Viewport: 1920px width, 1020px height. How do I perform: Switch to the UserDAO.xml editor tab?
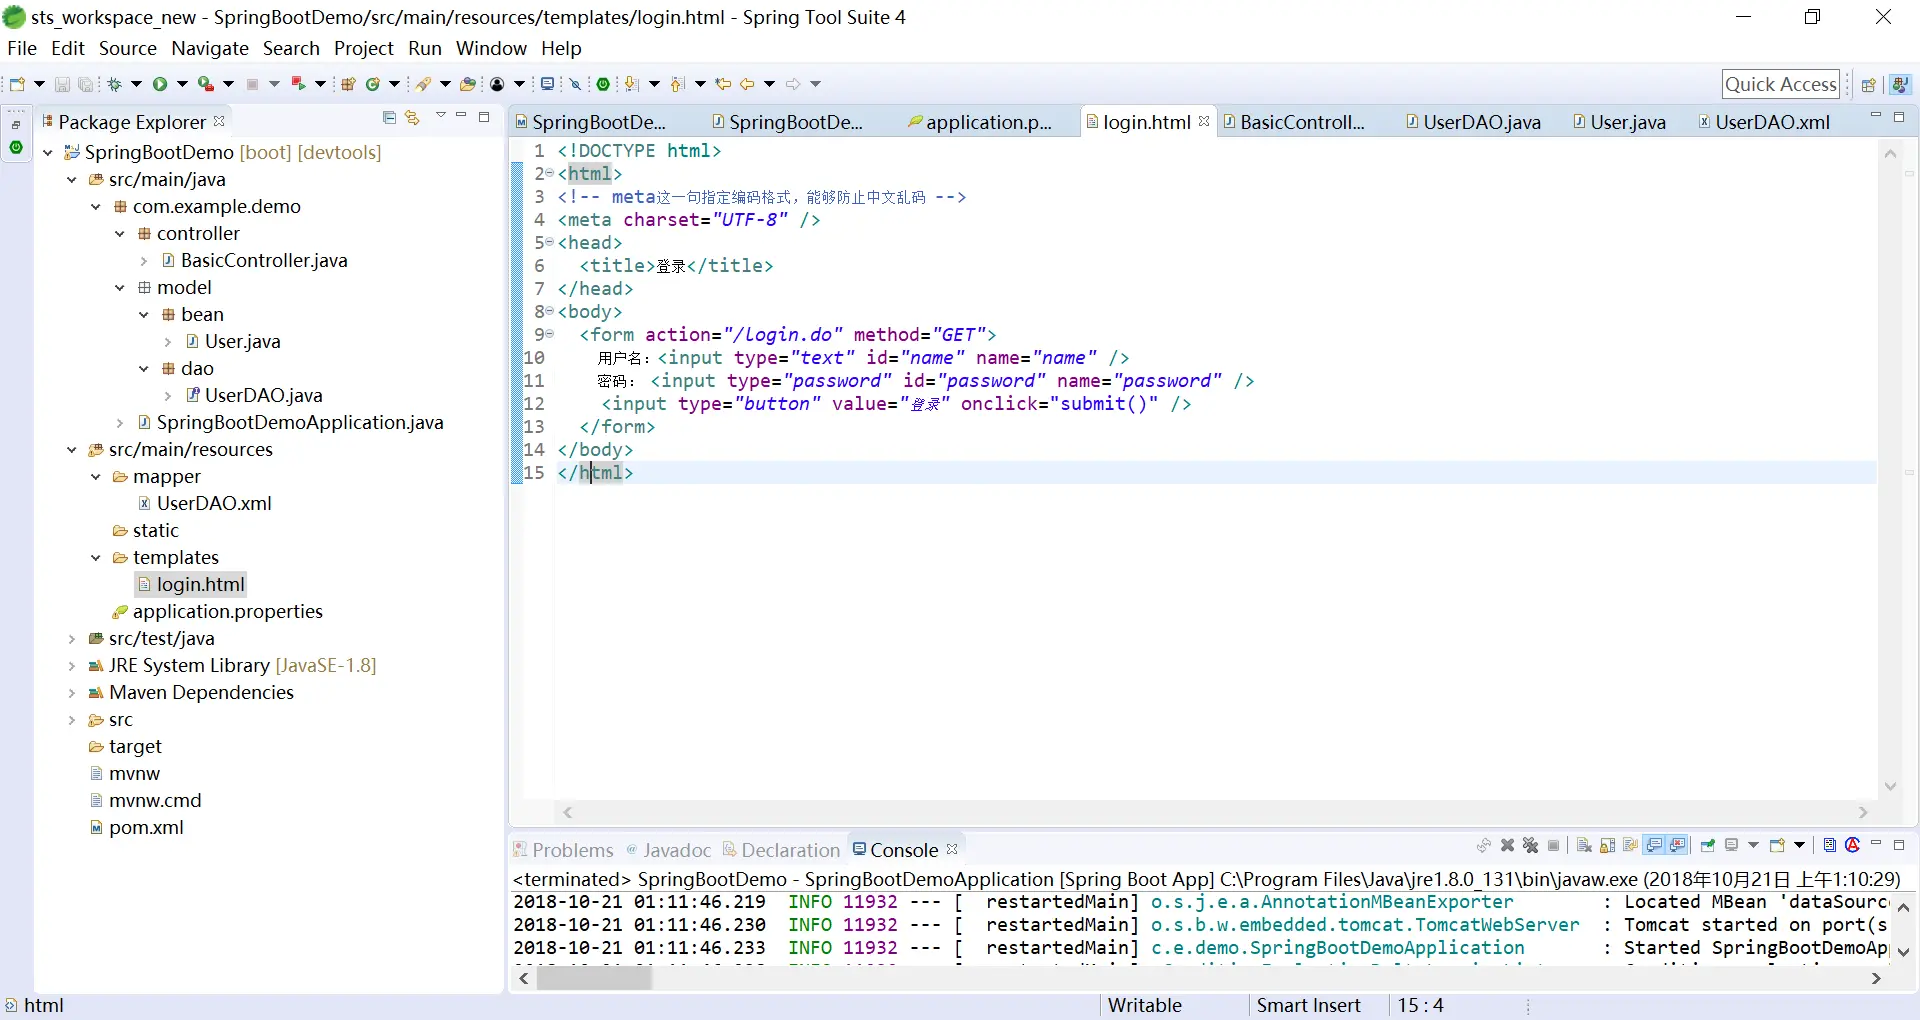[1772, 122]
